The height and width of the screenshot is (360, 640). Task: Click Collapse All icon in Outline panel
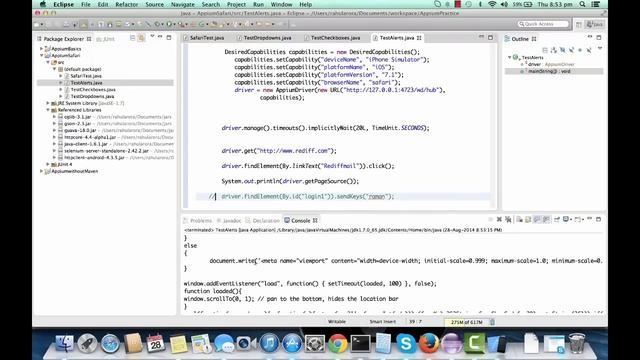pyautogui.click(x=545, y=50)
